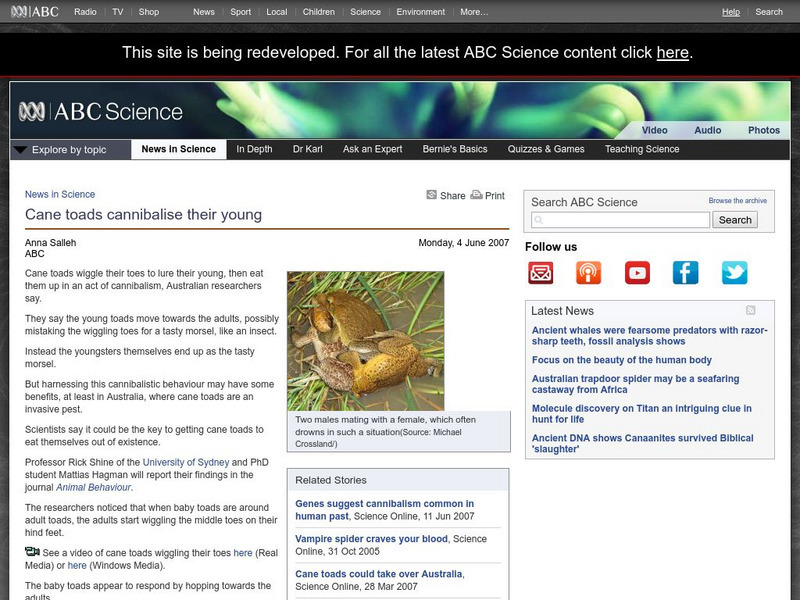The image size is (800, 600).
Task: Click the cane toads mating photo
Action: click(365, 340)
